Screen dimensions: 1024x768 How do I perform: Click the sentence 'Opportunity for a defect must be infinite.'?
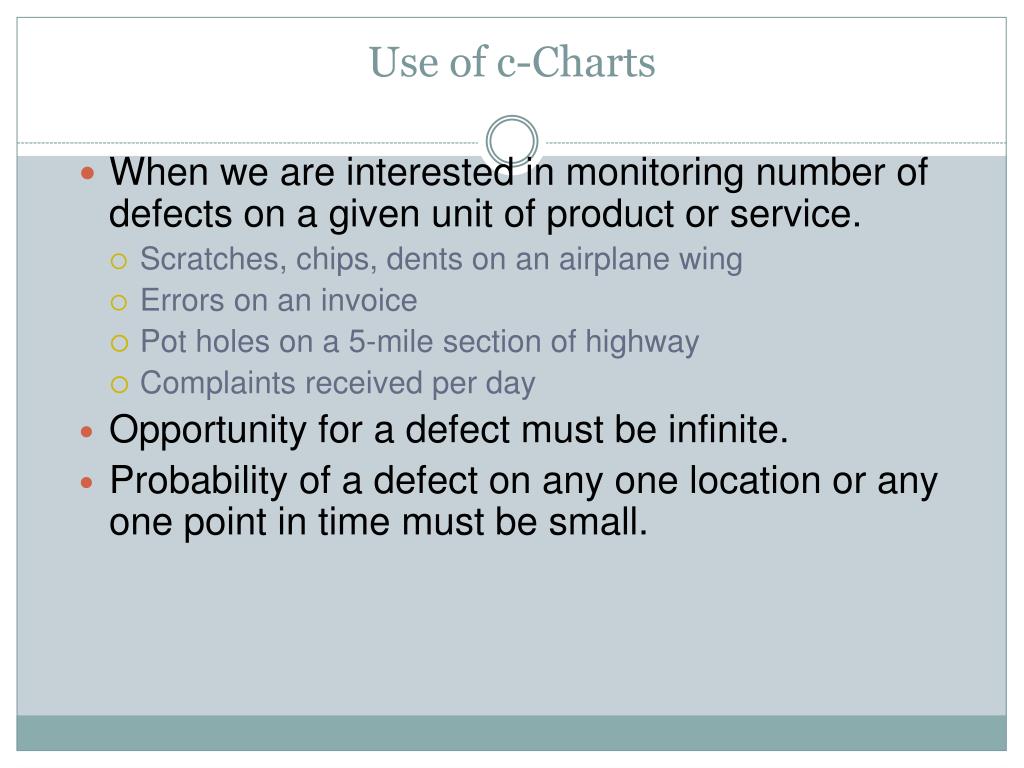(x=449, y=430)
